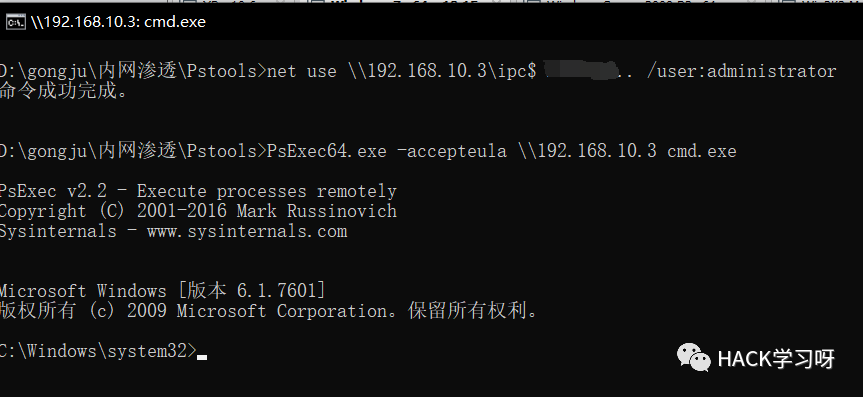The image size is (863, 397).
Task: Click the Mark Russinovich copyright line
Action: (198, 211)
